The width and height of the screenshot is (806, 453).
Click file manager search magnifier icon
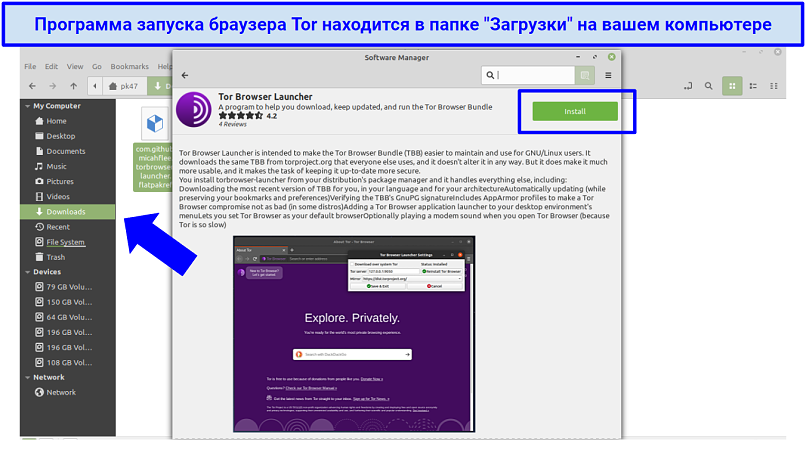pos(708,86)
